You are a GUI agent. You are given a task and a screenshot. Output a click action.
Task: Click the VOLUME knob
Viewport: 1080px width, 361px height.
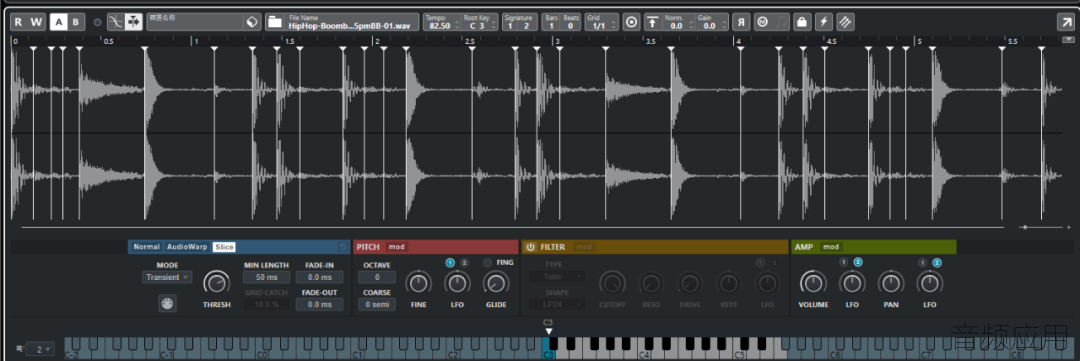(813, 282)
